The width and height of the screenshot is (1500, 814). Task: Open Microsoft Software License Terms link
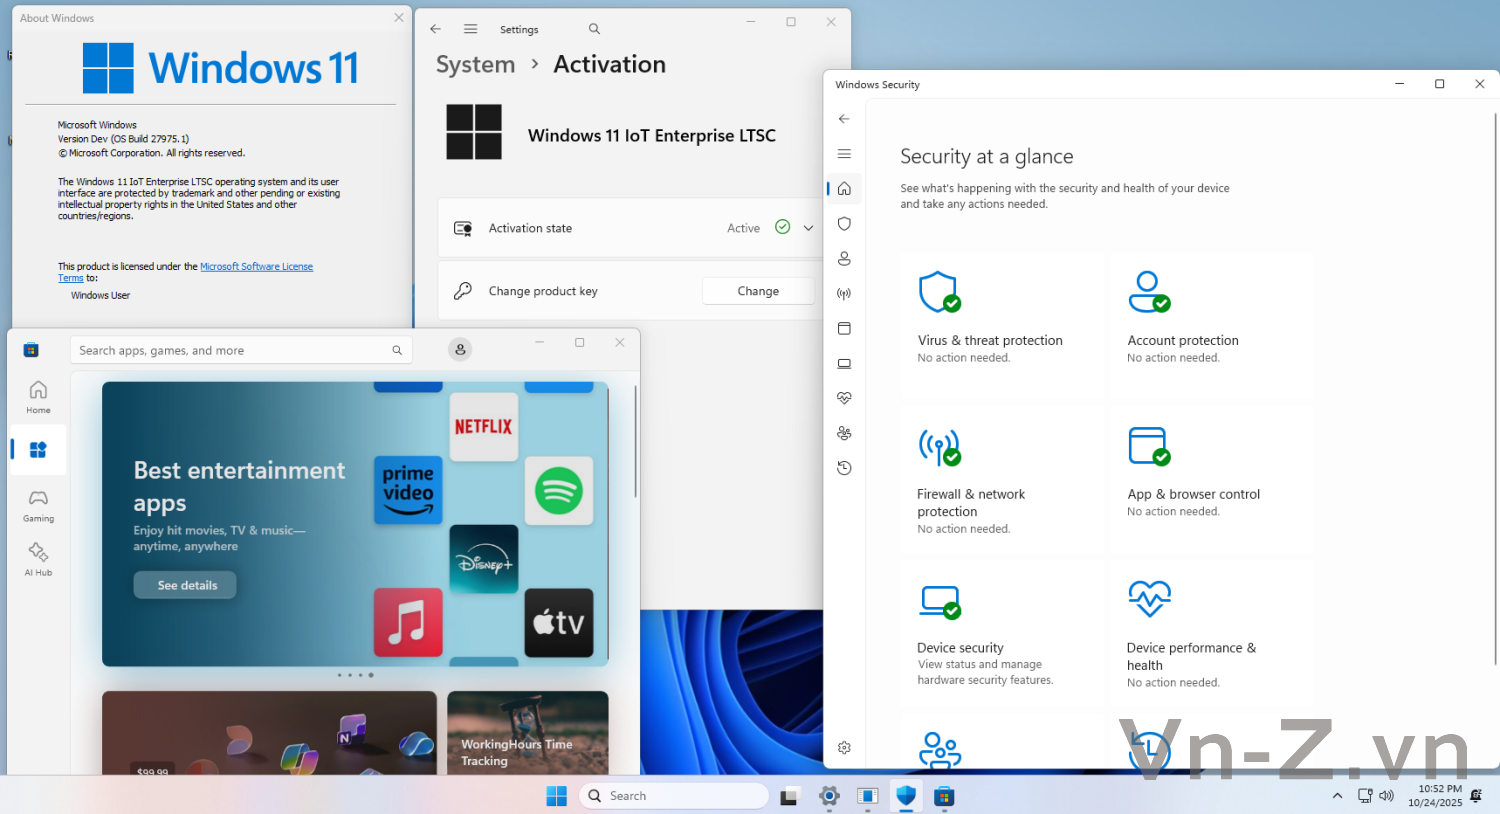tap(256, 267)
